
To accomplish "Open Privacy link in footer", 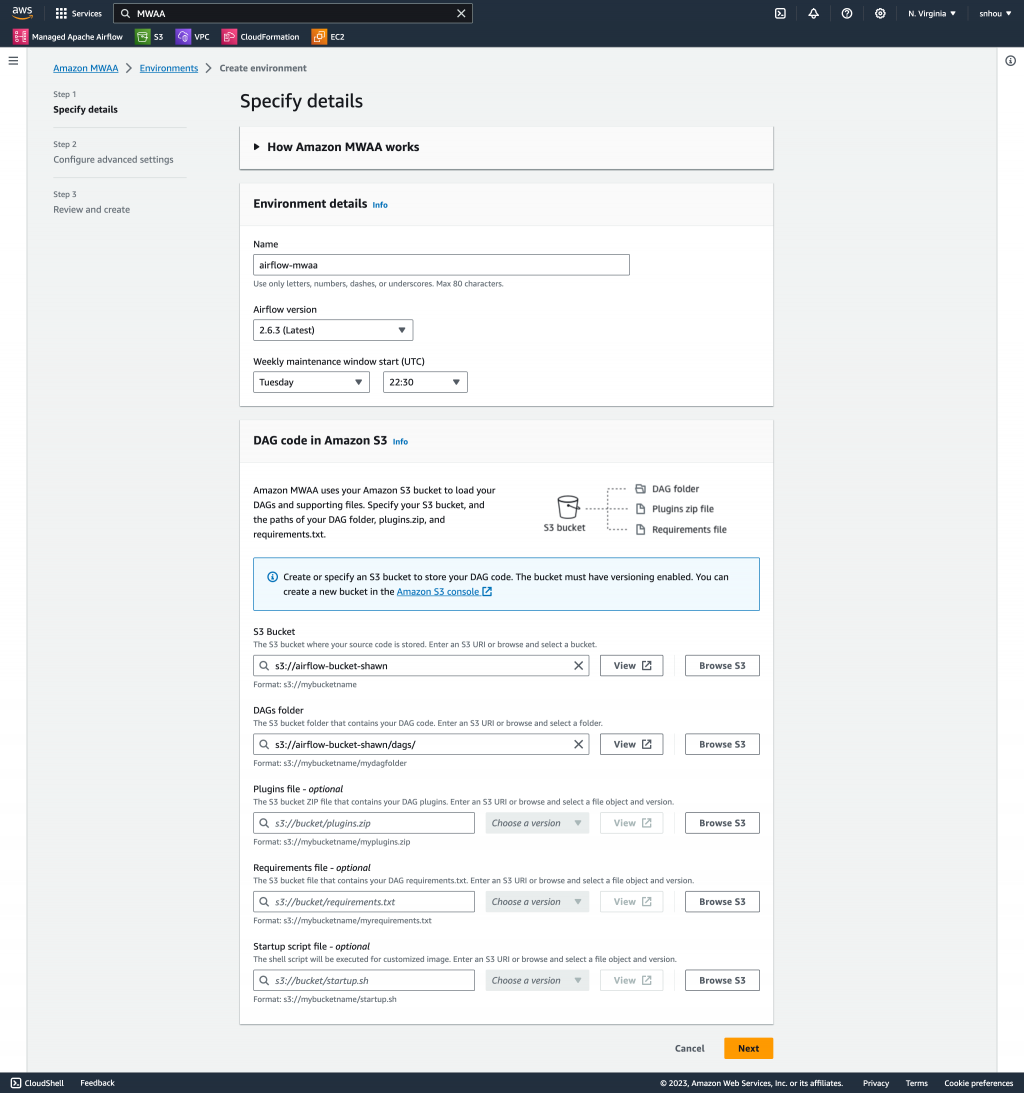I will pyautogui.click(x=876, y=1083).
